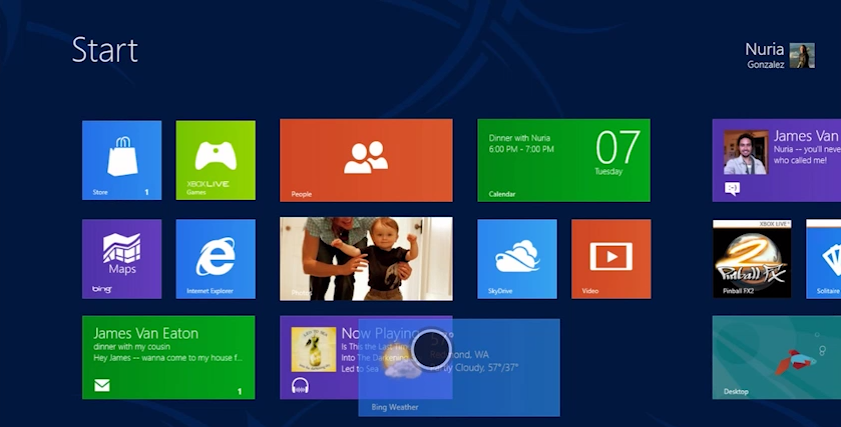
Task: Click the headphones icon on music tile
Action: coord(300,385)
